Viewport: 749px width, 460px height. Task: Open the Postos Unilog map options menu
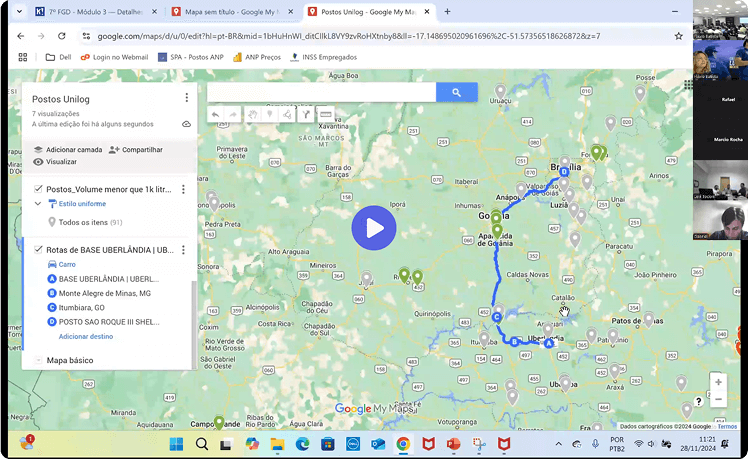tap(186, 98)
